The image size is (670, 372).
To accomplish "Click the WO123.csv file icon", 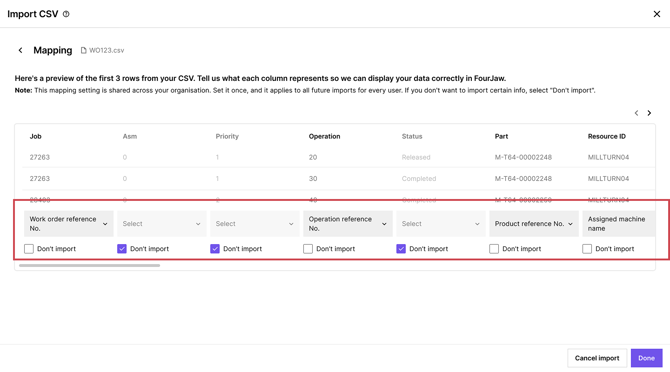I will (x=84, y=50).
